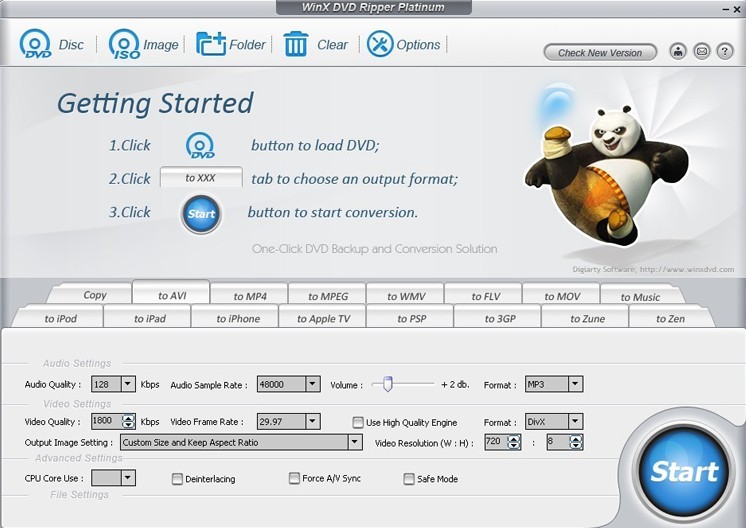Screen dimensions: 746x528
Task: Open the Options tools icon
Action: 380,44
